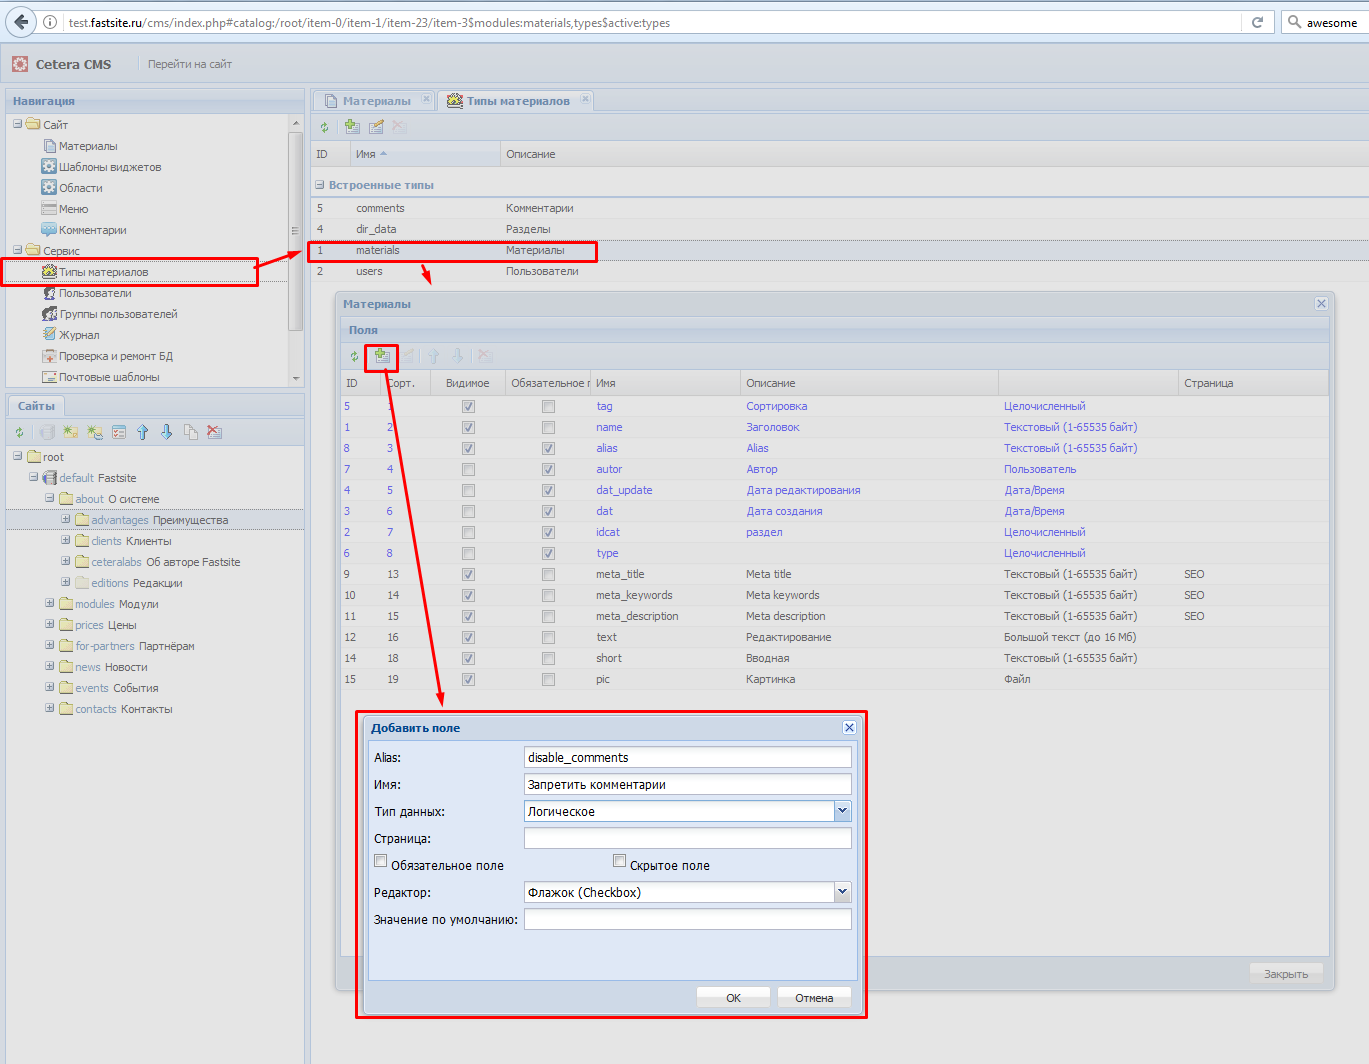Image resolution: width=1369 pixels, height=1064 pixels.
Task: Click Отмена in Добавить поле dialog
Action: 814,998
